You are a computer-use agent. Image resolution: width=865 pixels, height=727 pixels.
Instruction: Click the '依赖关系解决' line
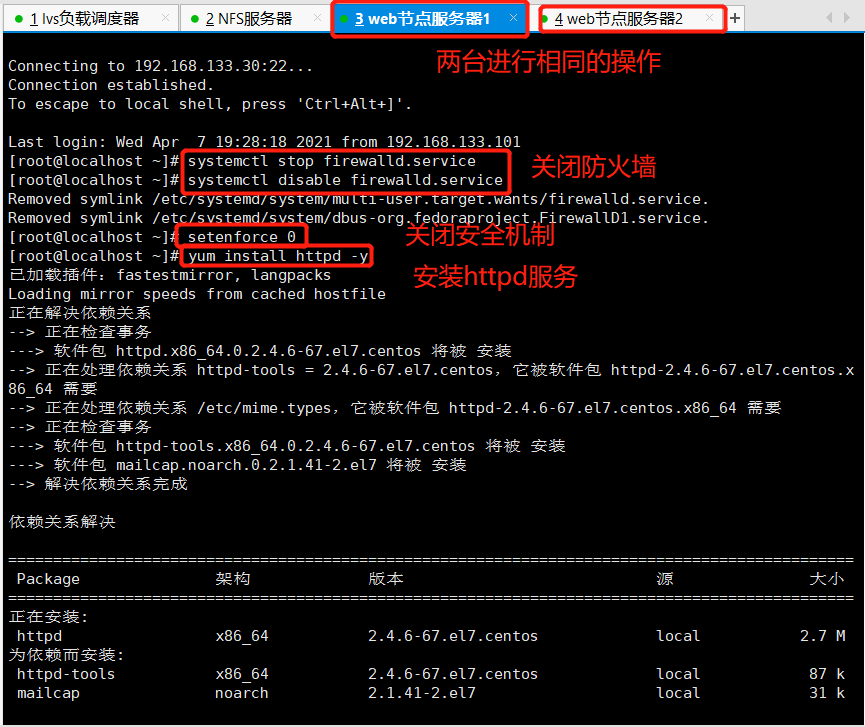coord(62,522)
